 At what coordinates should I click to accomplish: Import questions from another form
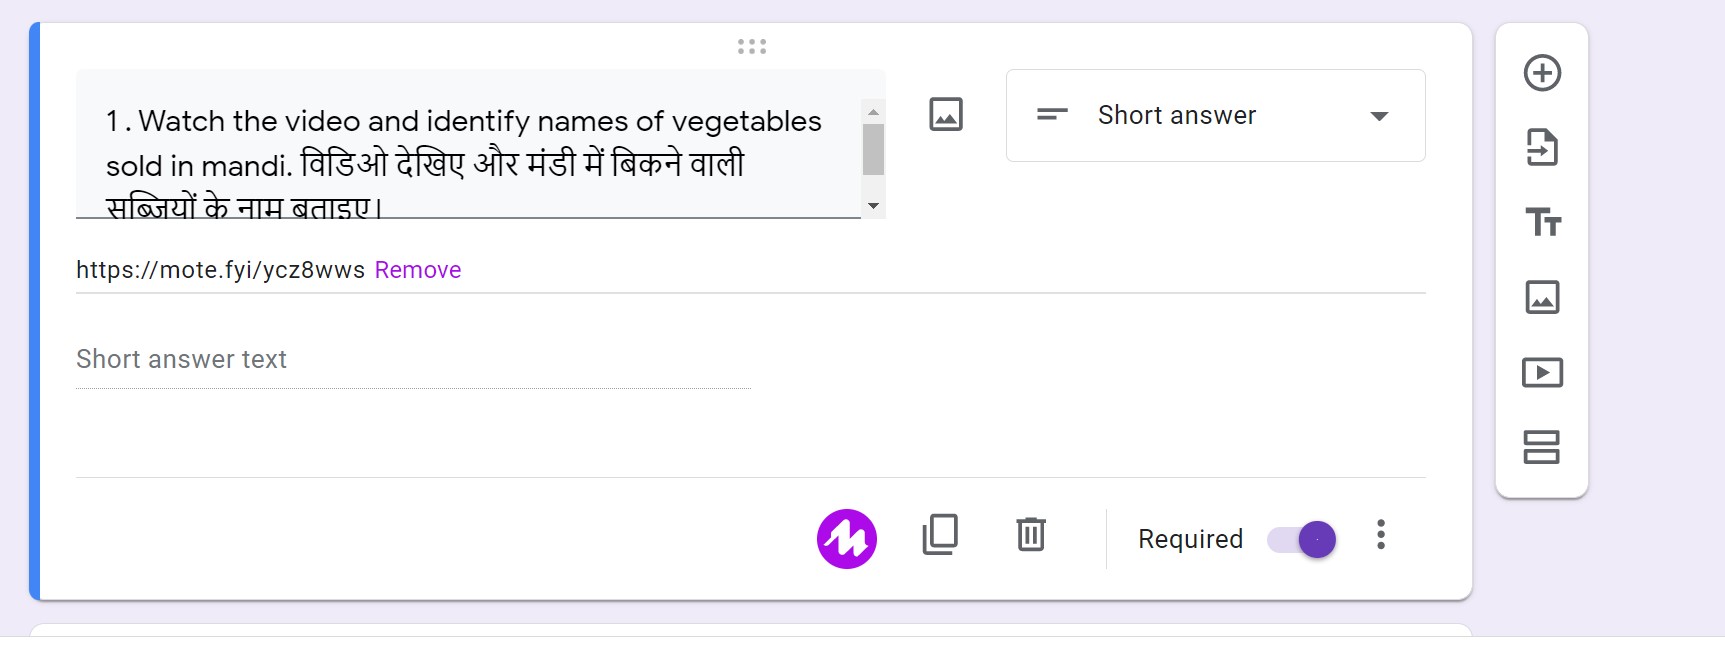pos(1542,148)
